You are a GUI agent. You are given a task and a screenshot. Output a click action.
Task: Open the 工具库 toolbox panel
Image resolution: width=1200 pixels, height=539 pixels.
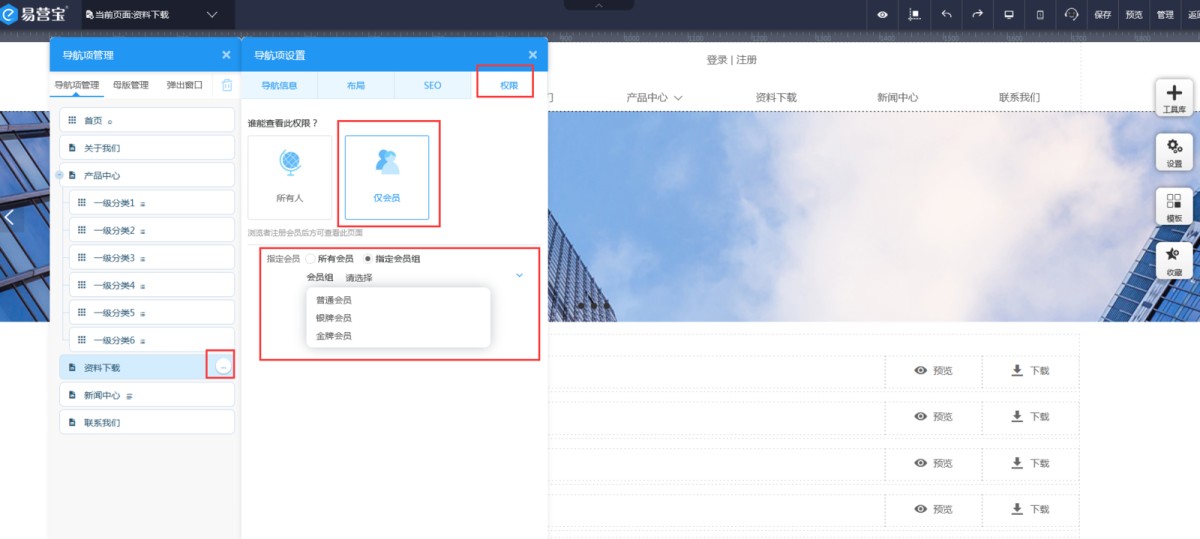tap(1174, 99)
